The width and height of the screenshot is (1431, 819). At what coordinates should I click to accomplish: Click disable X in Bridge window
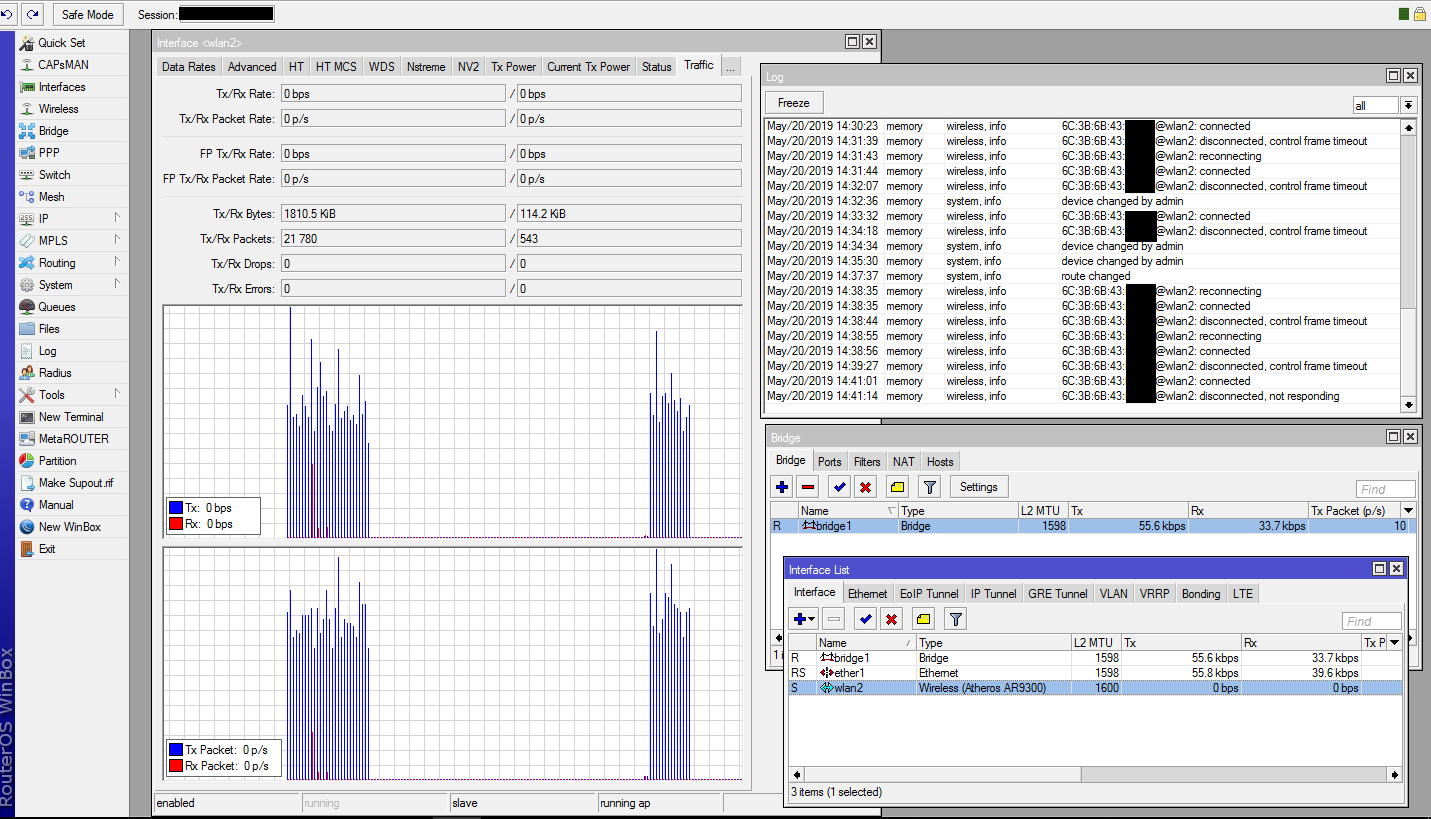tap(866, 487)
